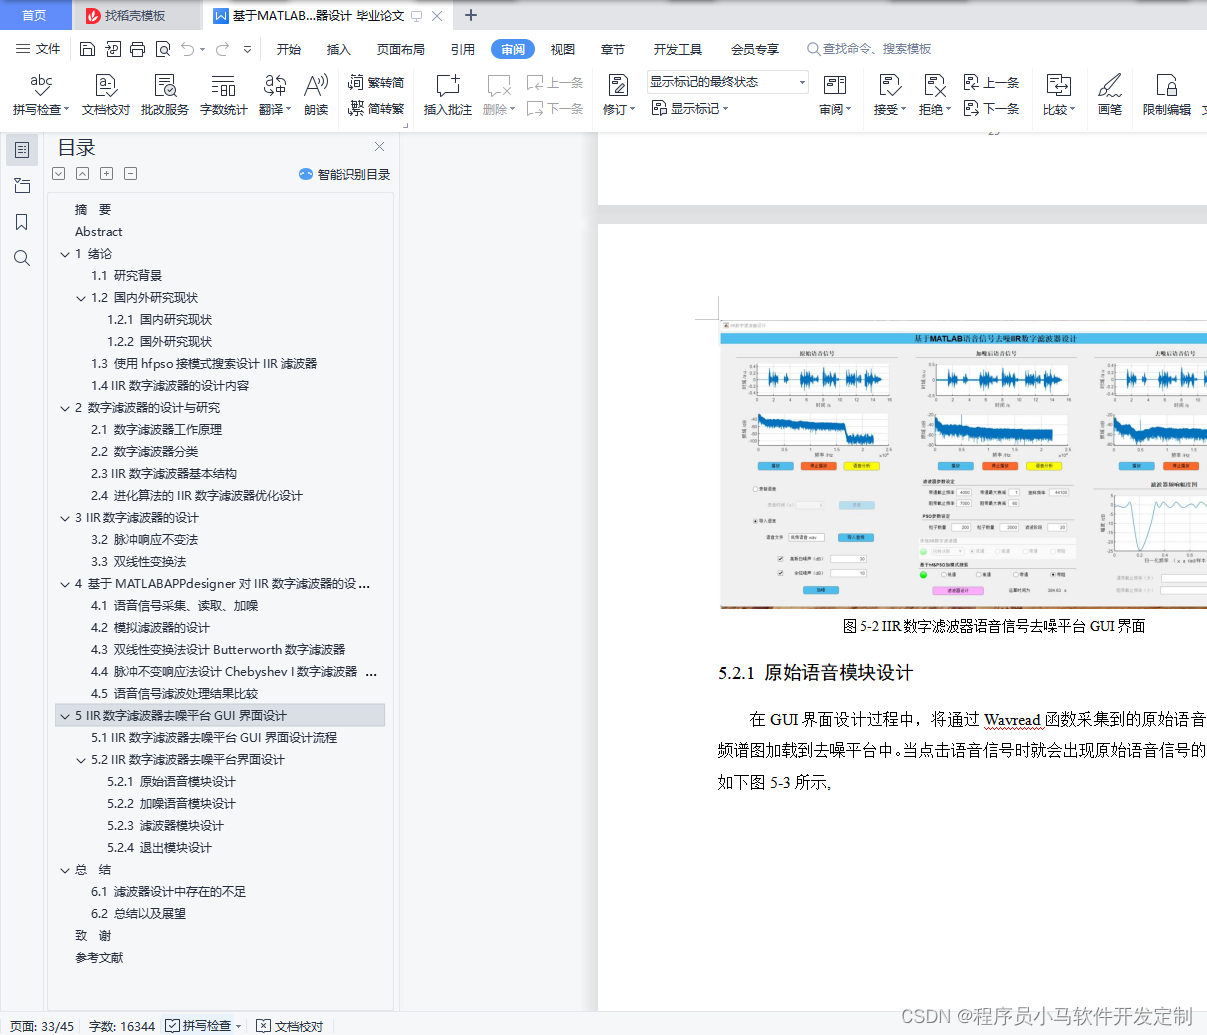
Task: Open print preview from quick access toolbar
Action: [x=161, y=48]
